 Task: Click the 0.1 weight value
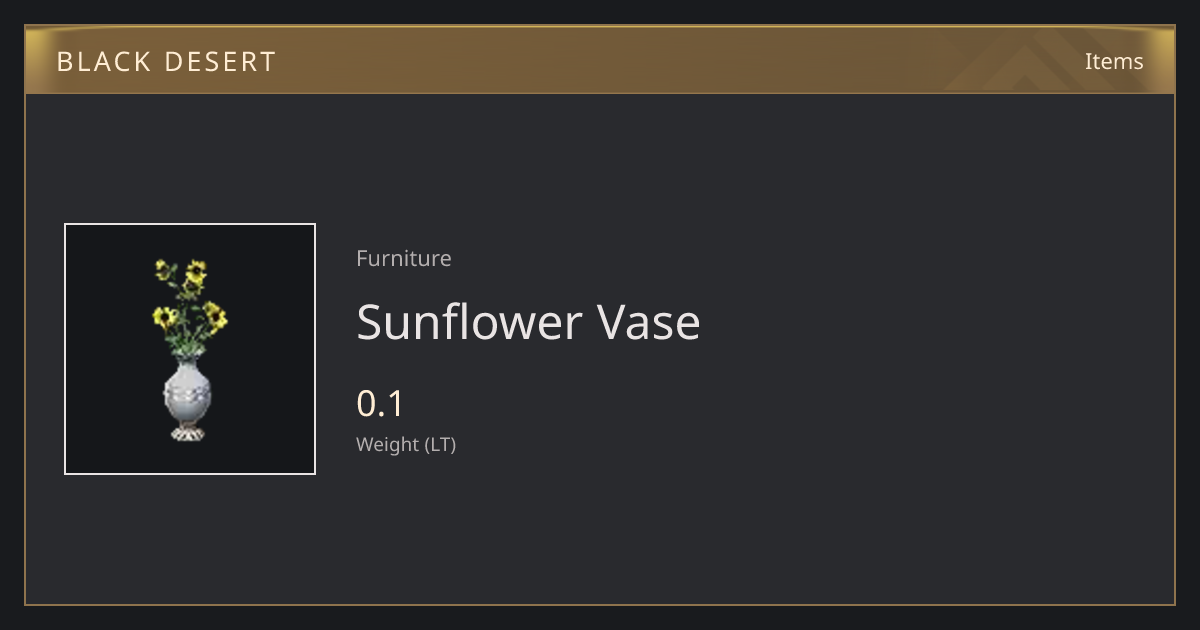click(x=380, y=404)
